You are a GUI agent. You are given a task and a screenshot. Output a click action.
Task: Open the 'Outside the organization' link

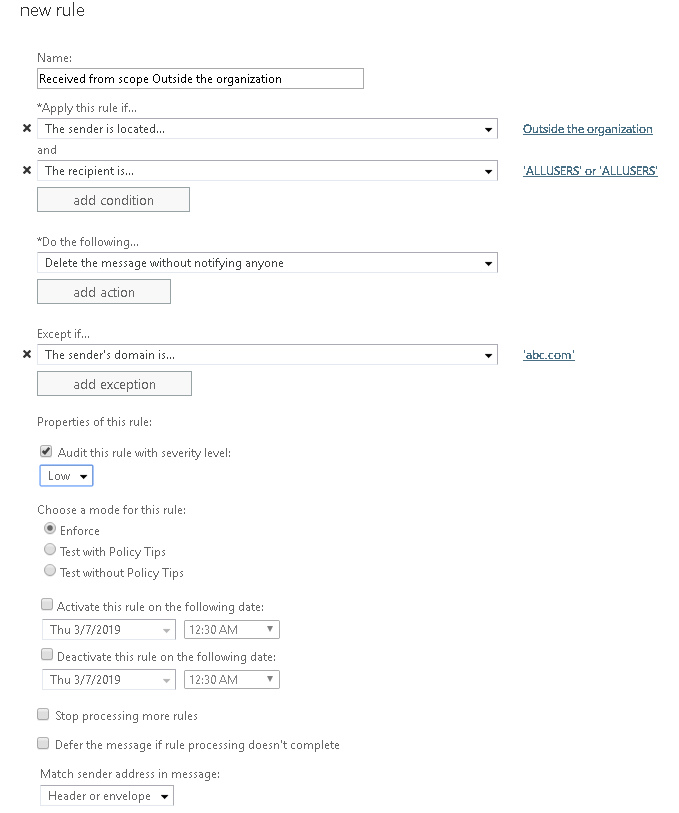click(587, 129)
